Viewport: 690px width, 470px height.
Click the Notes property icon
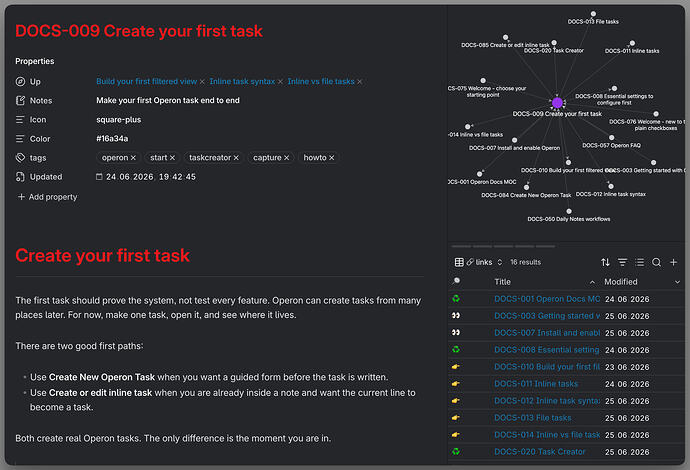[x=20, y=100]
